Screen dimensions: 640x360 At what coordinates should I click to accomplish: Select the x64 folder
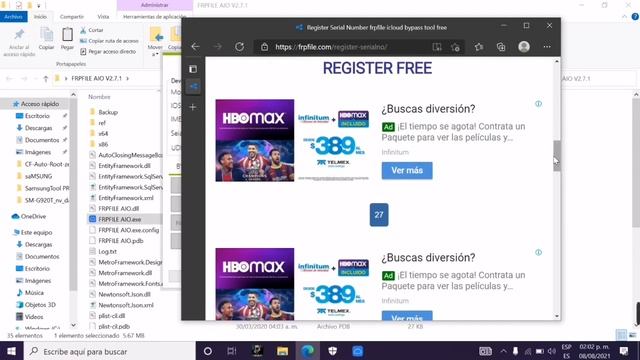103,133
